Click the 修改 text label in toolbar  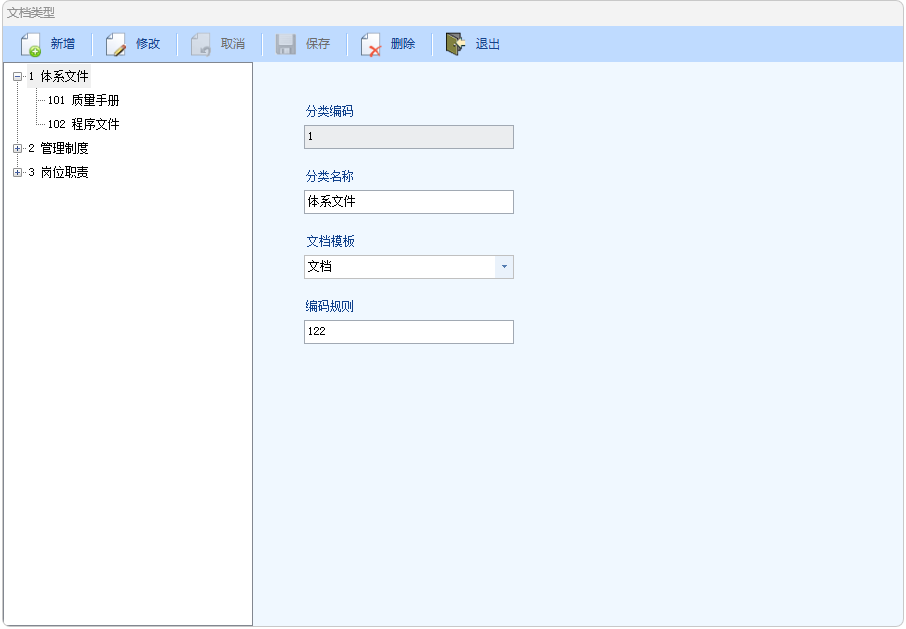click(x=148, y=44)
